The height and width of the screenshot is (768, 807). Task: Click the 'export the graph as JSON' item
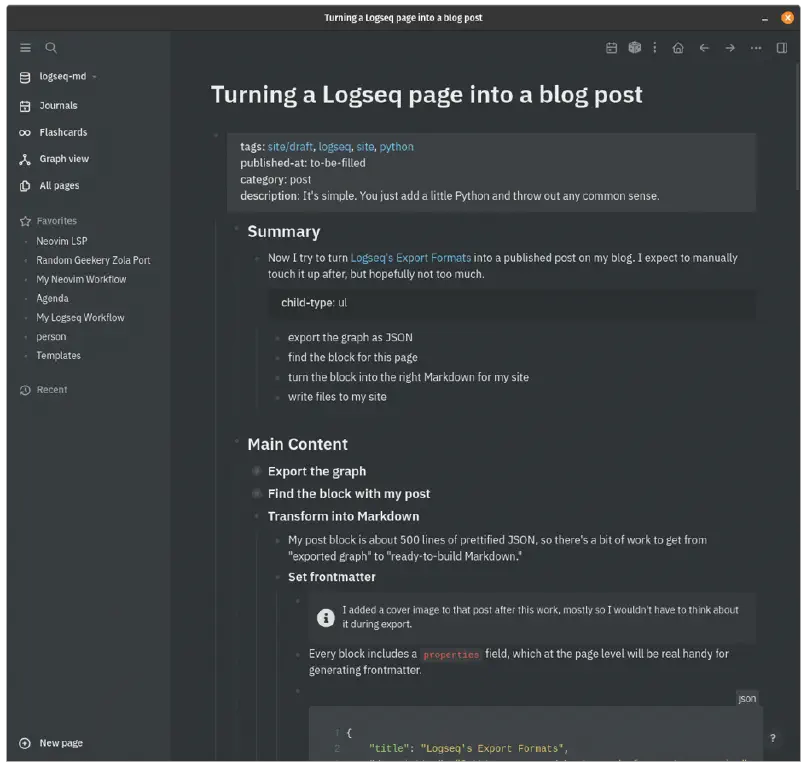point(350,338)
